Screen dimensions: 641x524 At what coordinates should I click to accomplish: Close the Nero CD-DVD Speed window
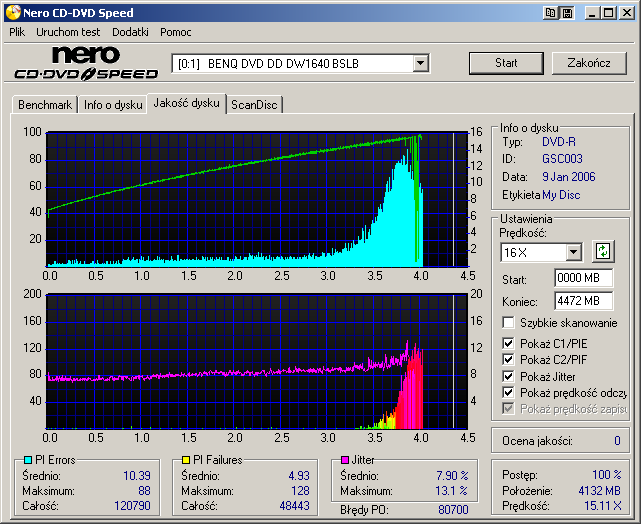[626, 13]
